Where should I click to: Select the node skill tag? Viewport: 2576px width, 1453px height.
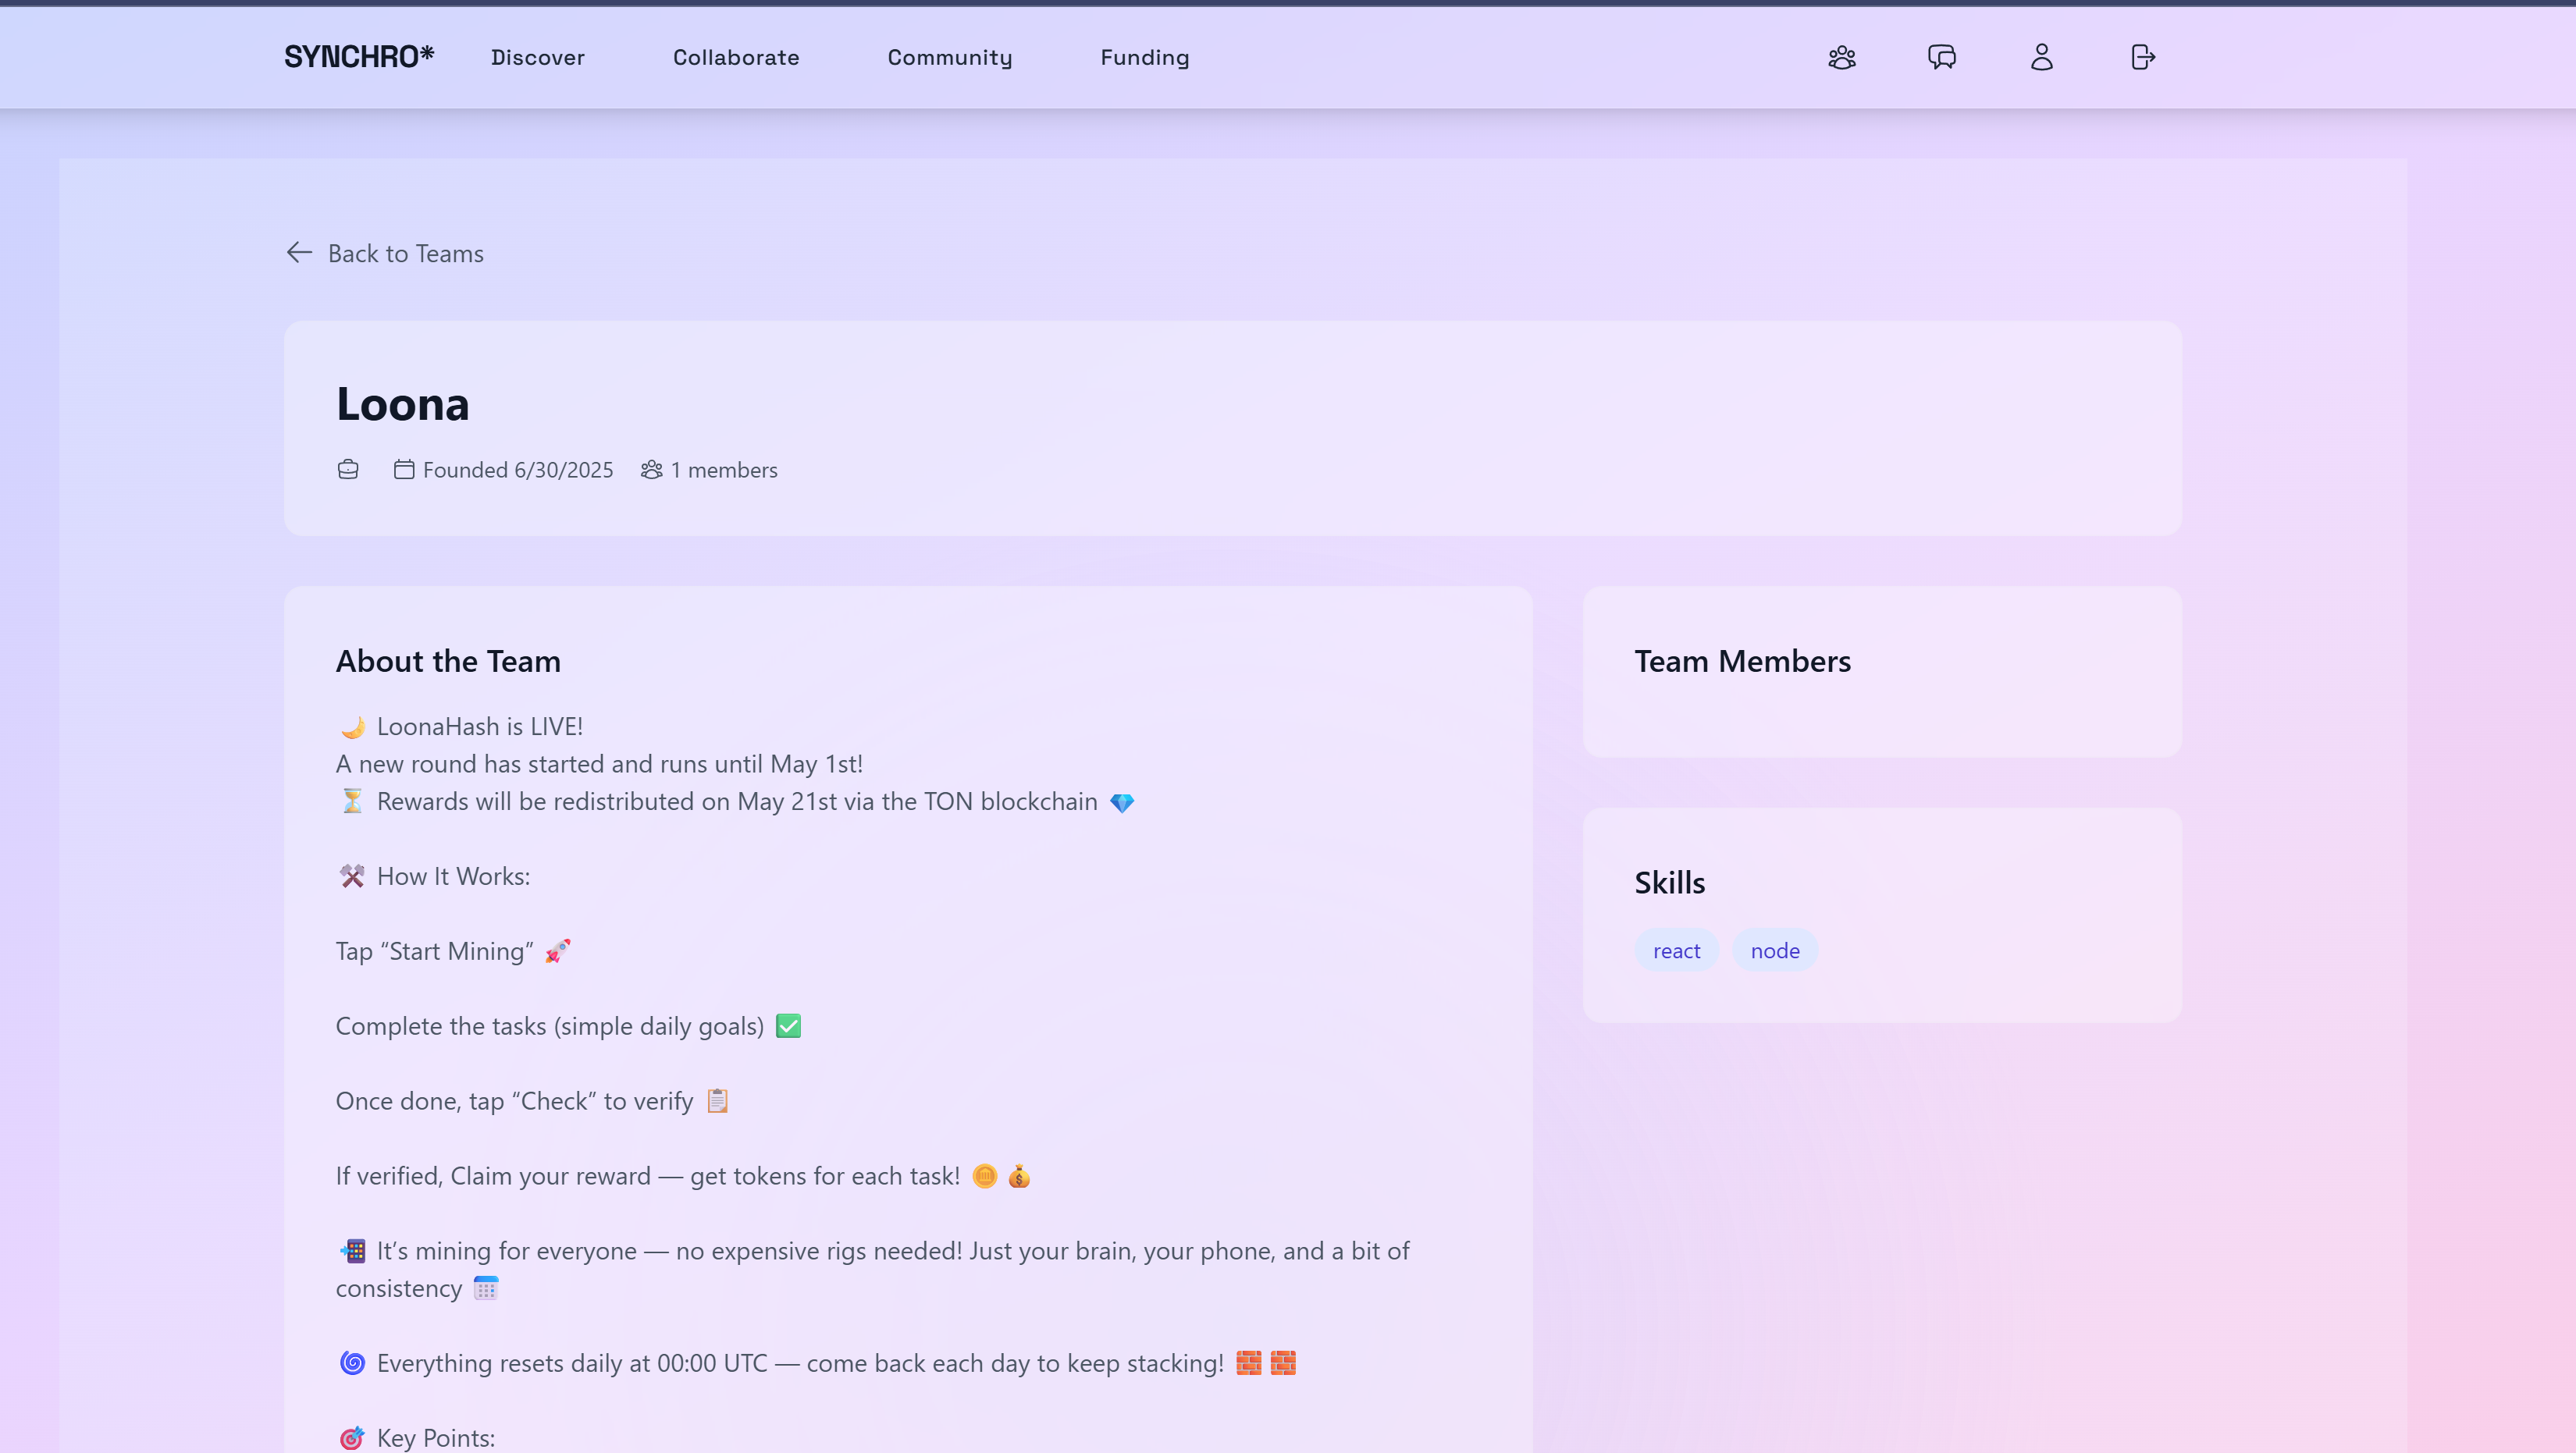pyautogui.click(x=1775, y=951)
